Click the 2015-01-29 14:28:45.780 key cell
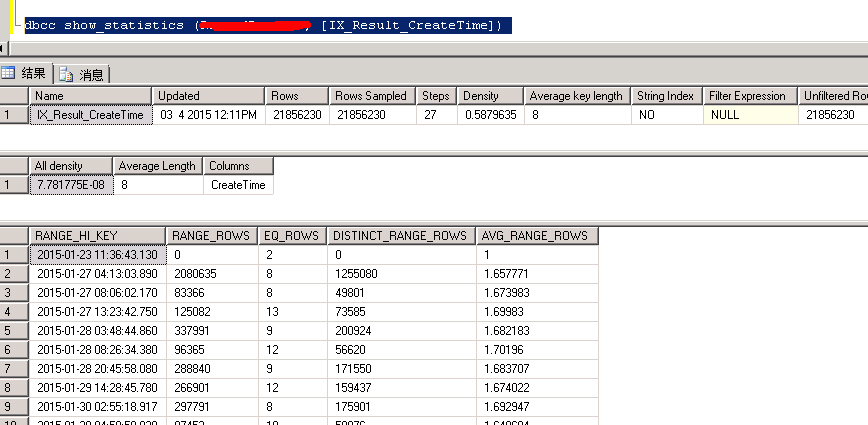868x425 pixels. [97, 388]
